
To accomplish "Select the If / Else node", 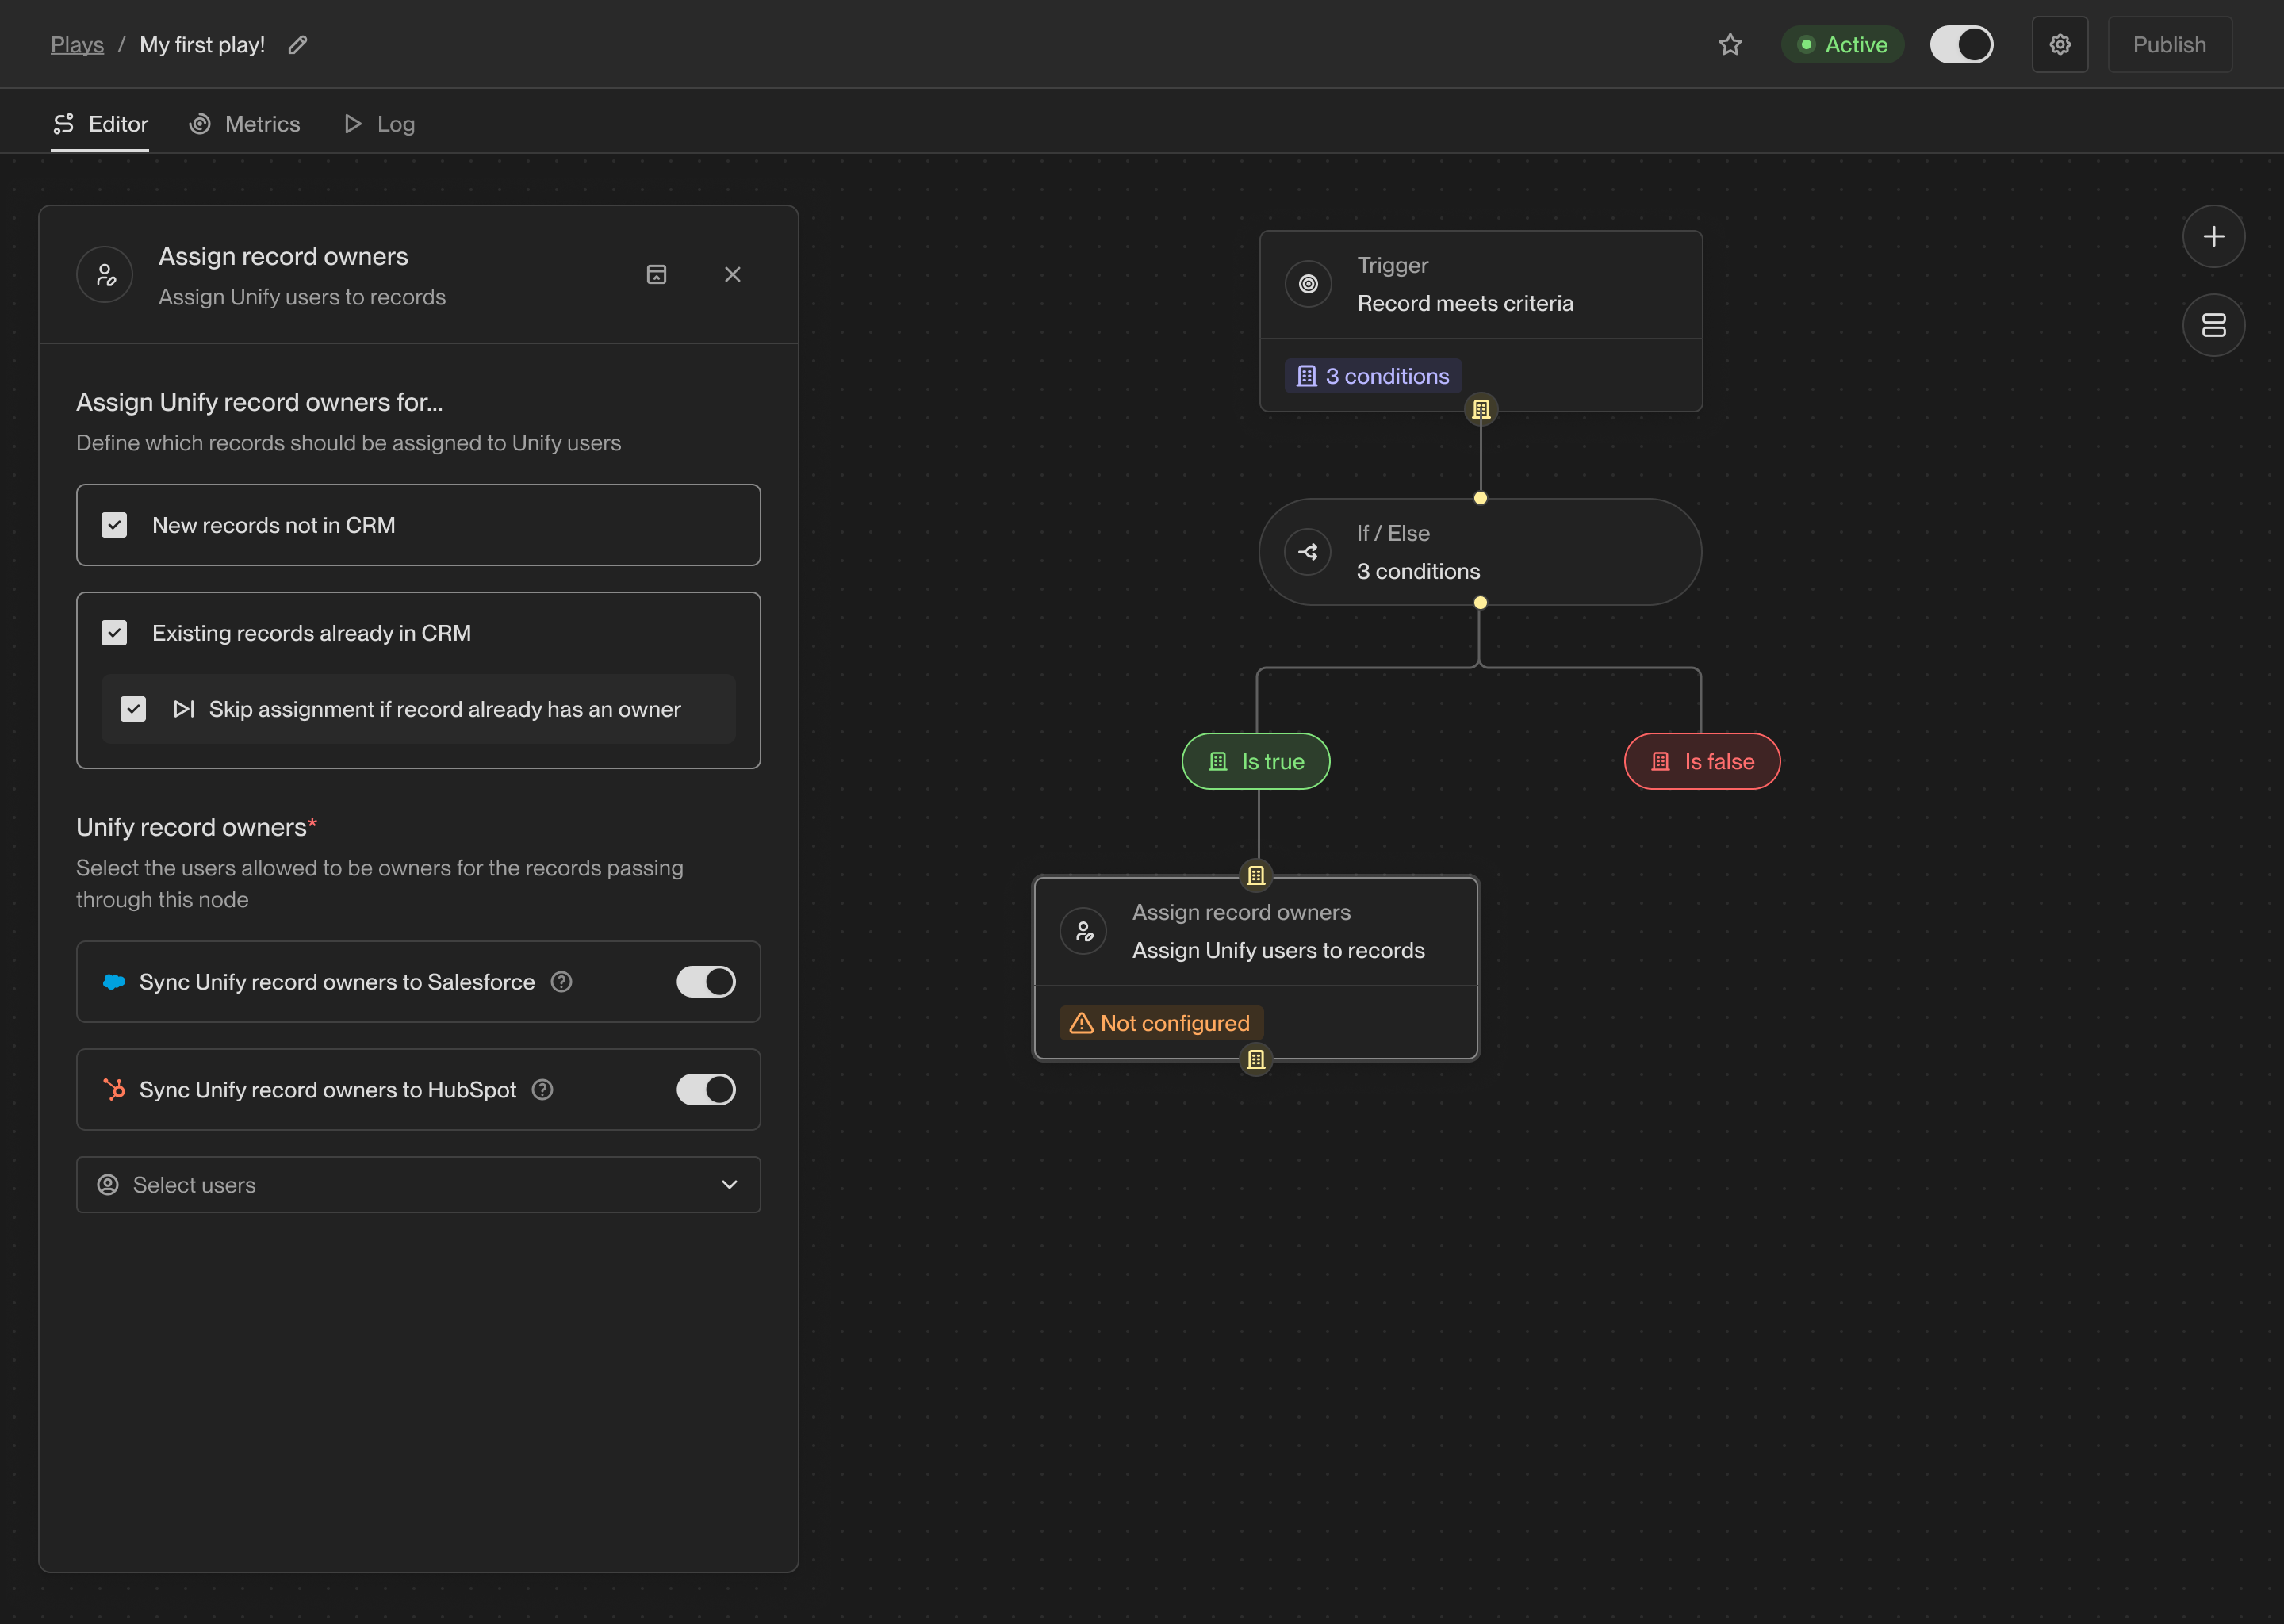I will [x=1479, y=552].
